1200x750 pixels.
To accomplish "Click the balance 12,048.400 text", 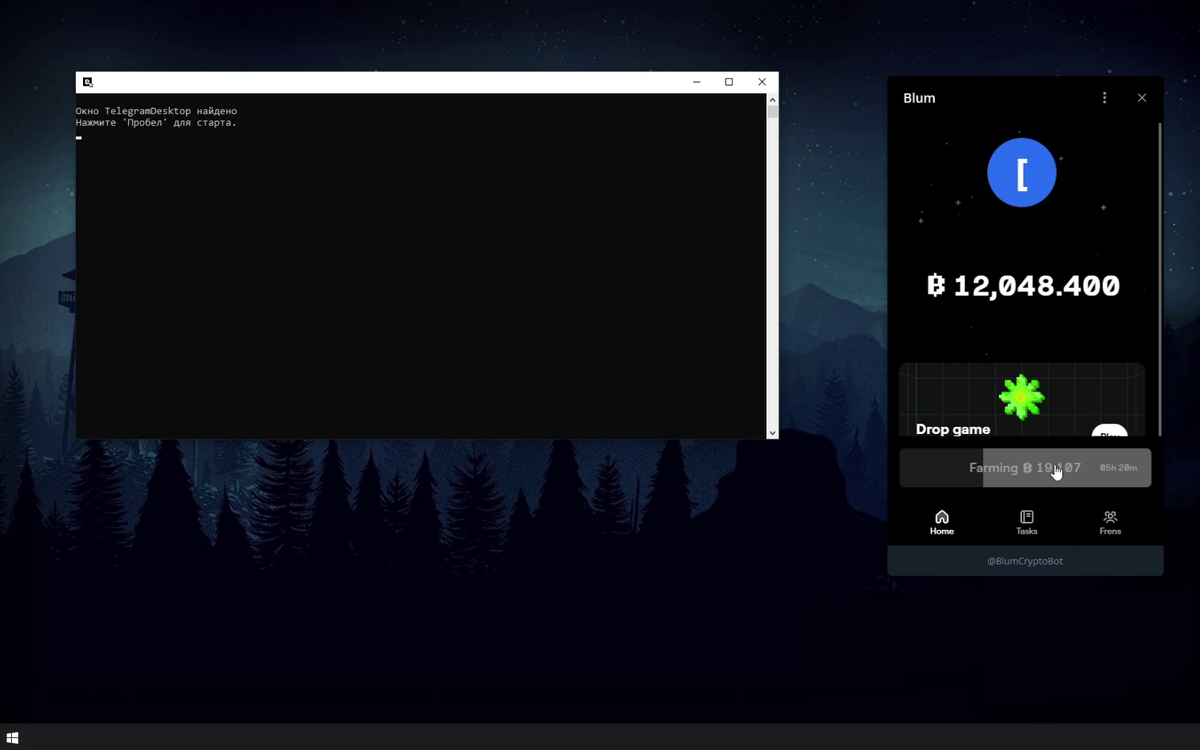I will [x=1023, y=286].
